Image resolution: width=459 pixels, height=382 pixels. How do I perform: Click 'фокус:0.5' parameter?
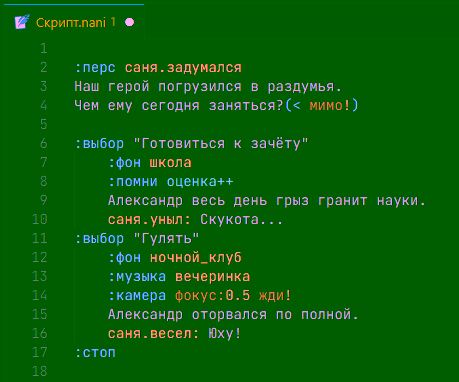(213, 296)
